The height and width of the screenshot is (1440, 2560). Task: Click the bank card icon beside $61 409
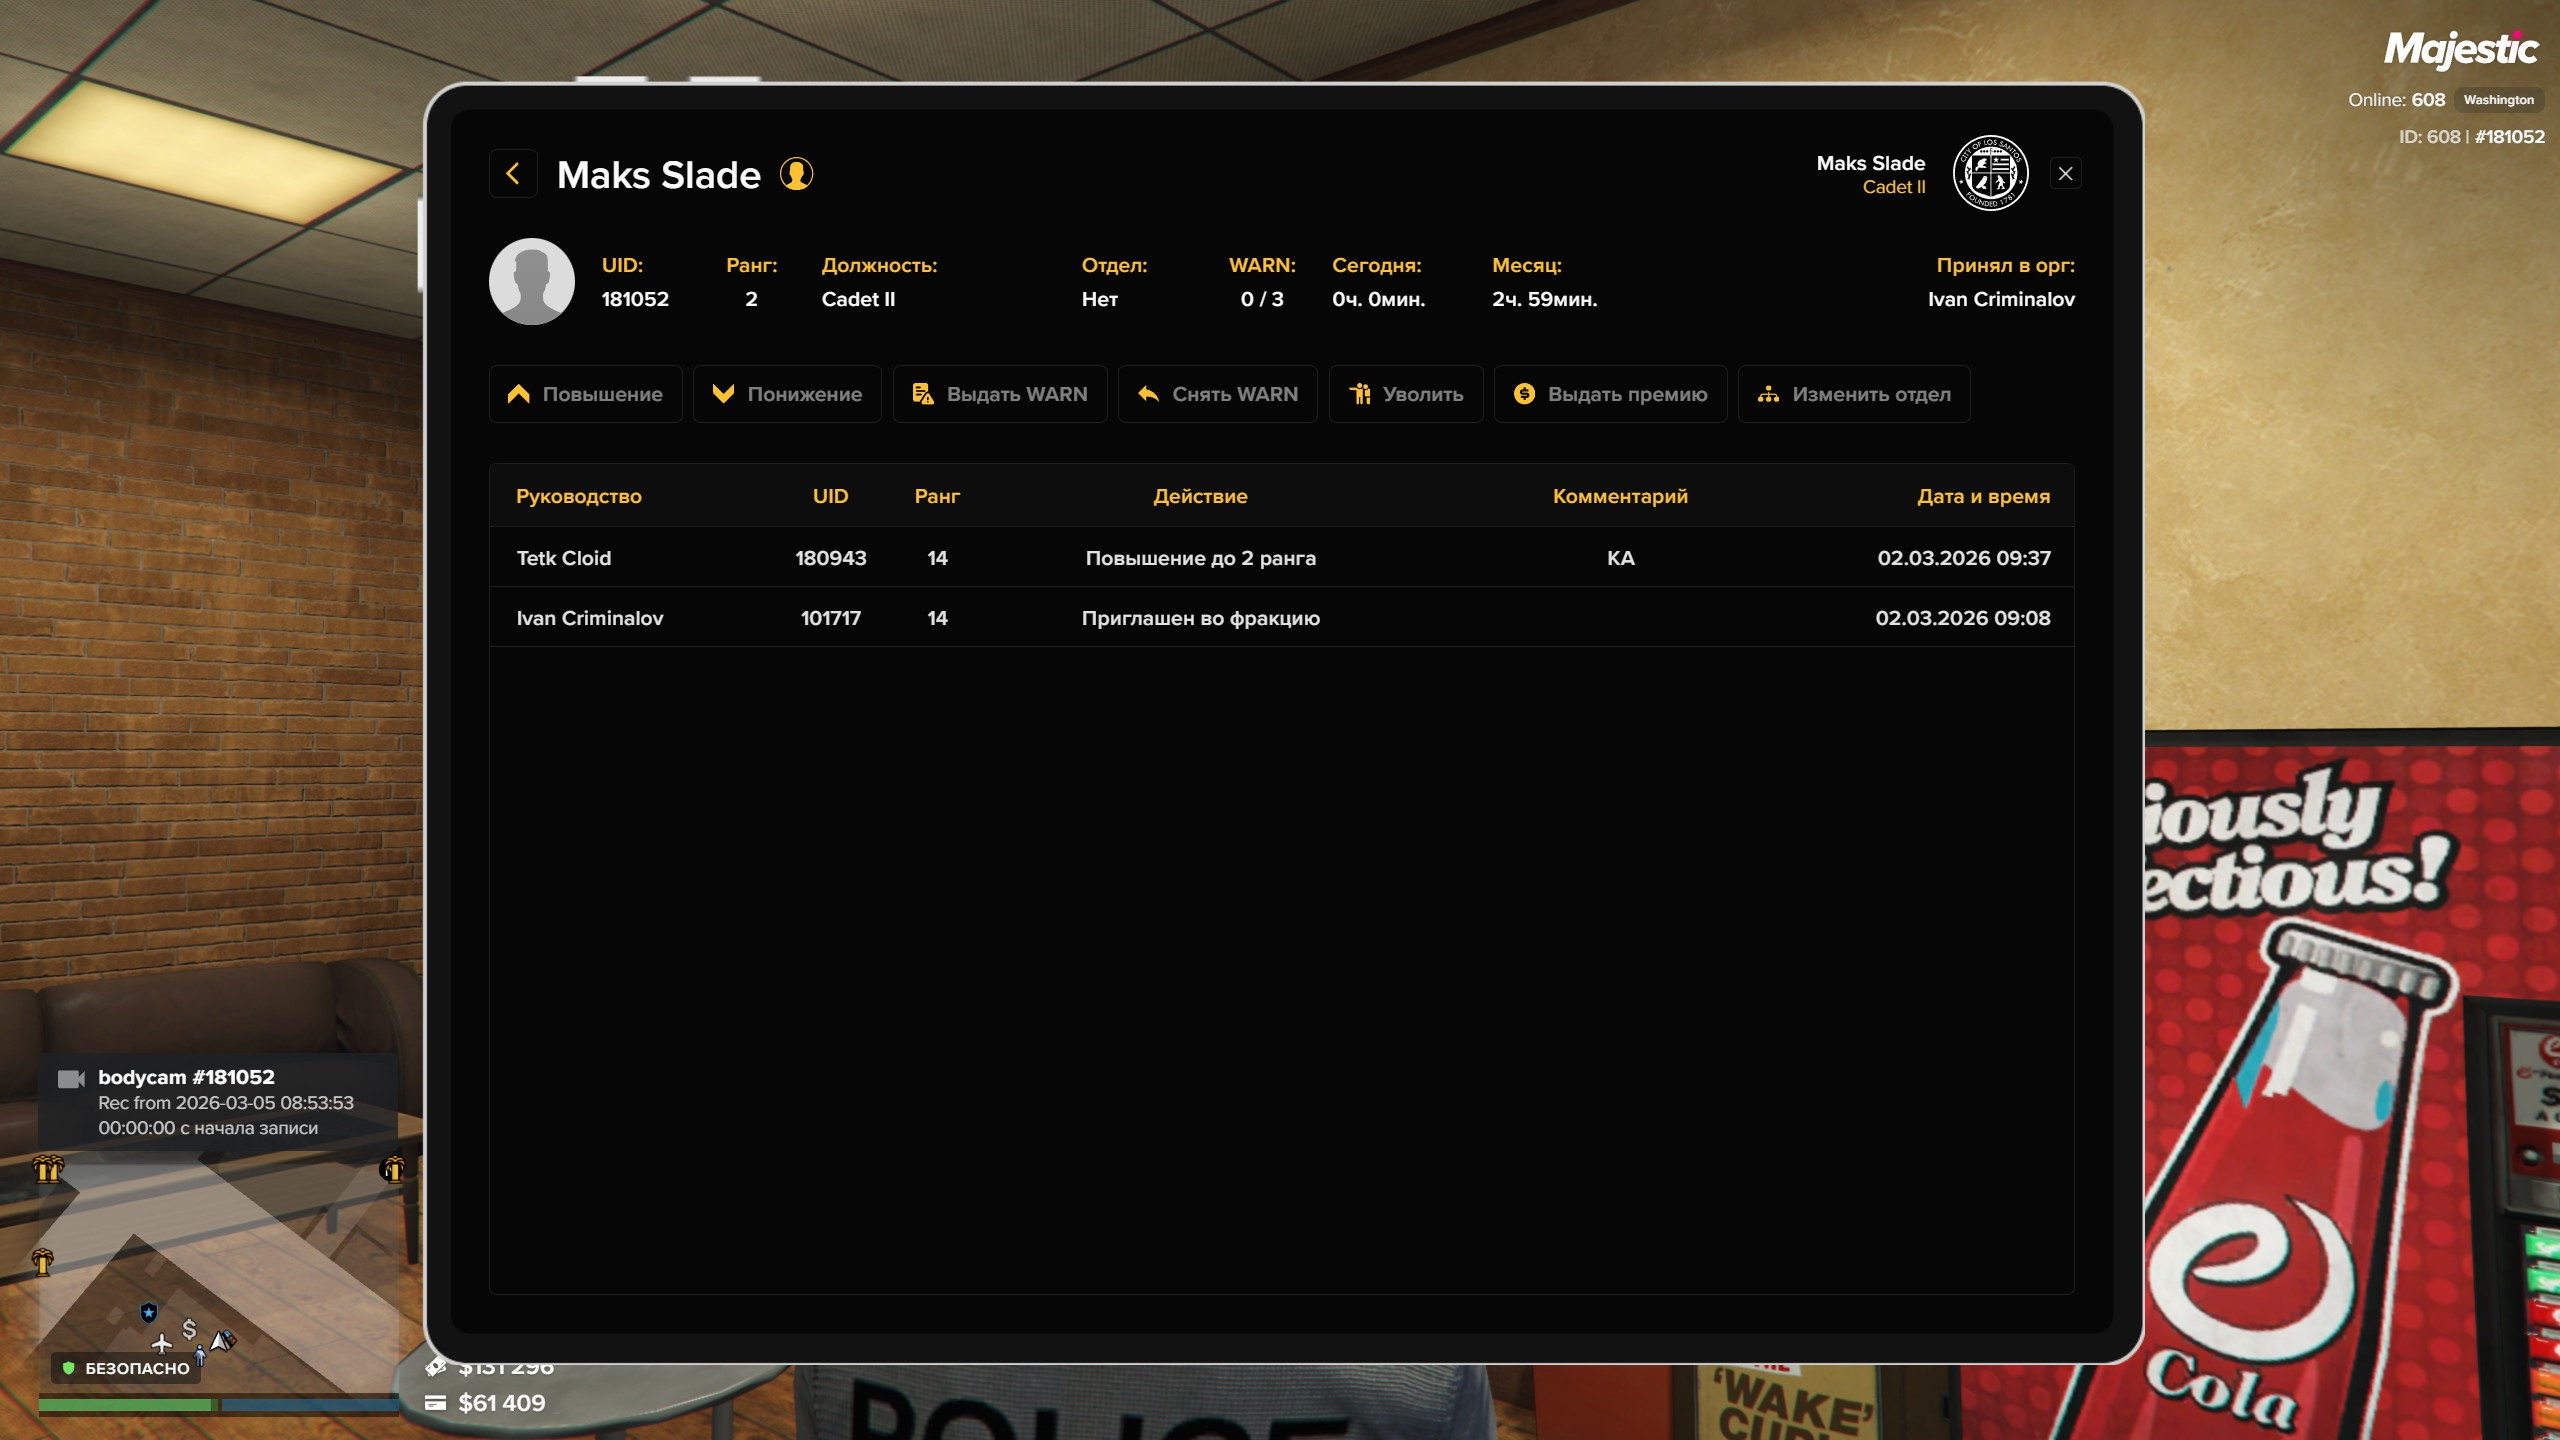tap(435, 1403)
